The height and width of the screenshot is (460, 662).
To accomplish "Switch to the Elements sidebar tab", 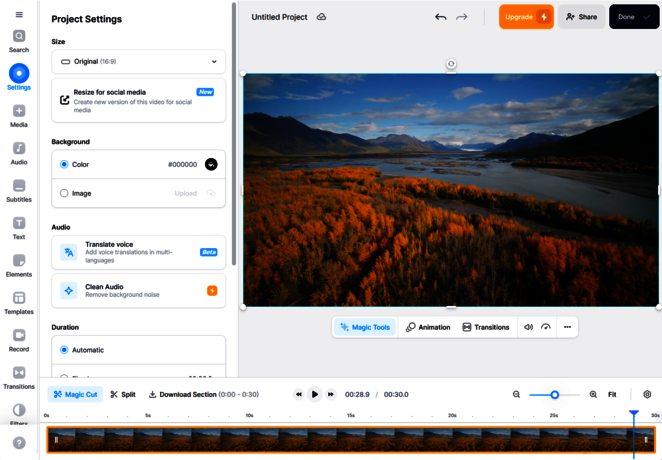I will [19, 265].
